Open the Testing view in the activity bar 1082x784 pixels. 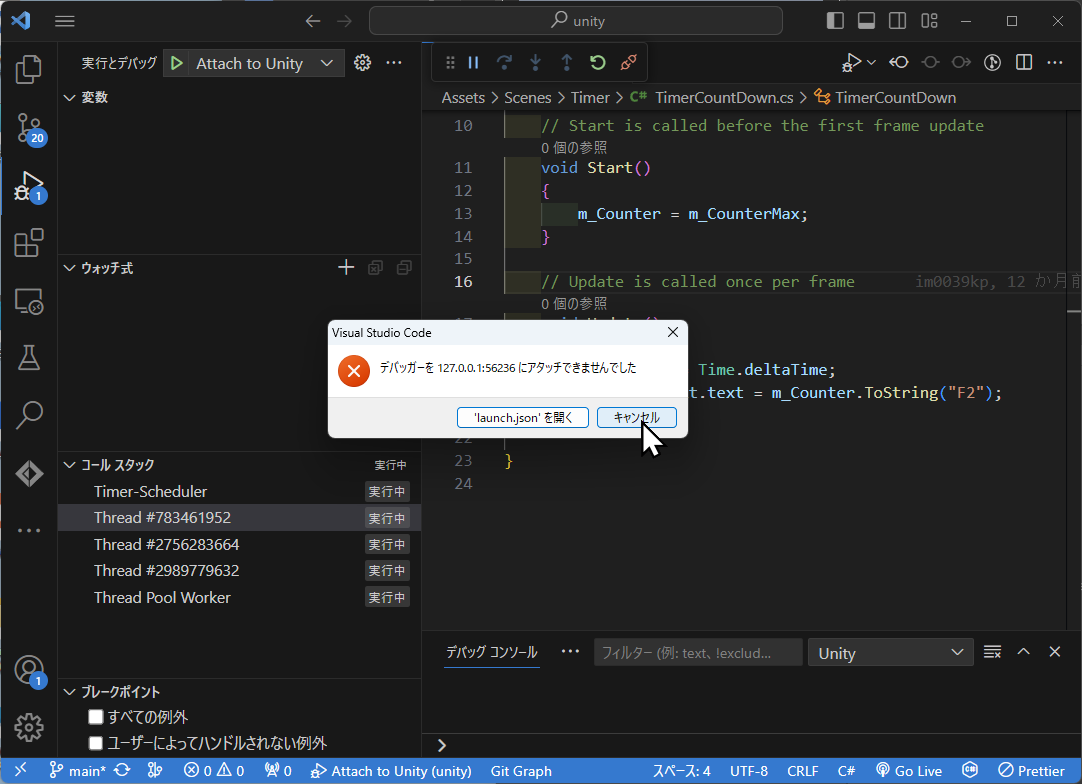click(28, 356)
